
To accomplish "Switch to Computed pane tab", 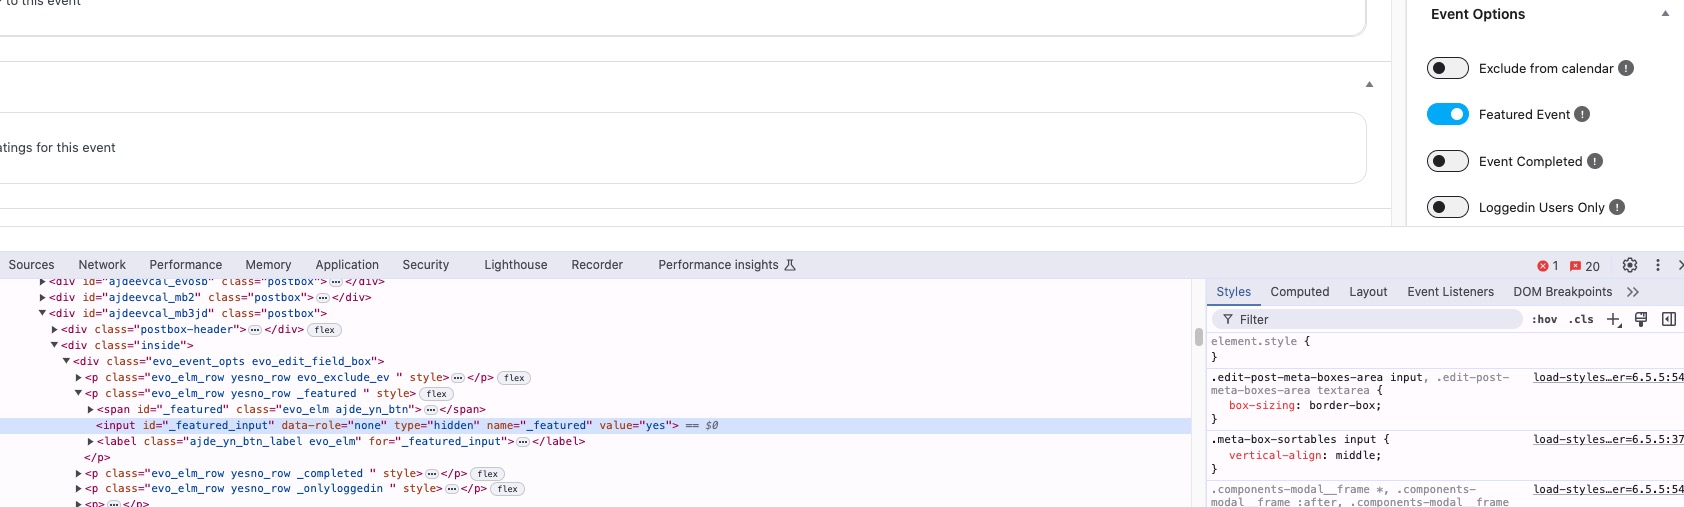I will coord(1300,292).
